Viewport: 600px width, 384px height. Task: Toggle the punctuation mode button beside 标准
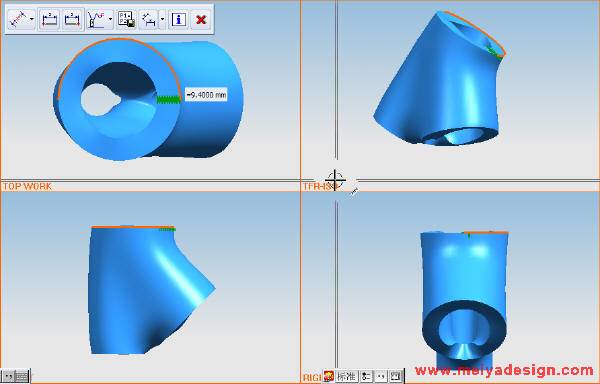pyautogui.click(x=381, y=376)
